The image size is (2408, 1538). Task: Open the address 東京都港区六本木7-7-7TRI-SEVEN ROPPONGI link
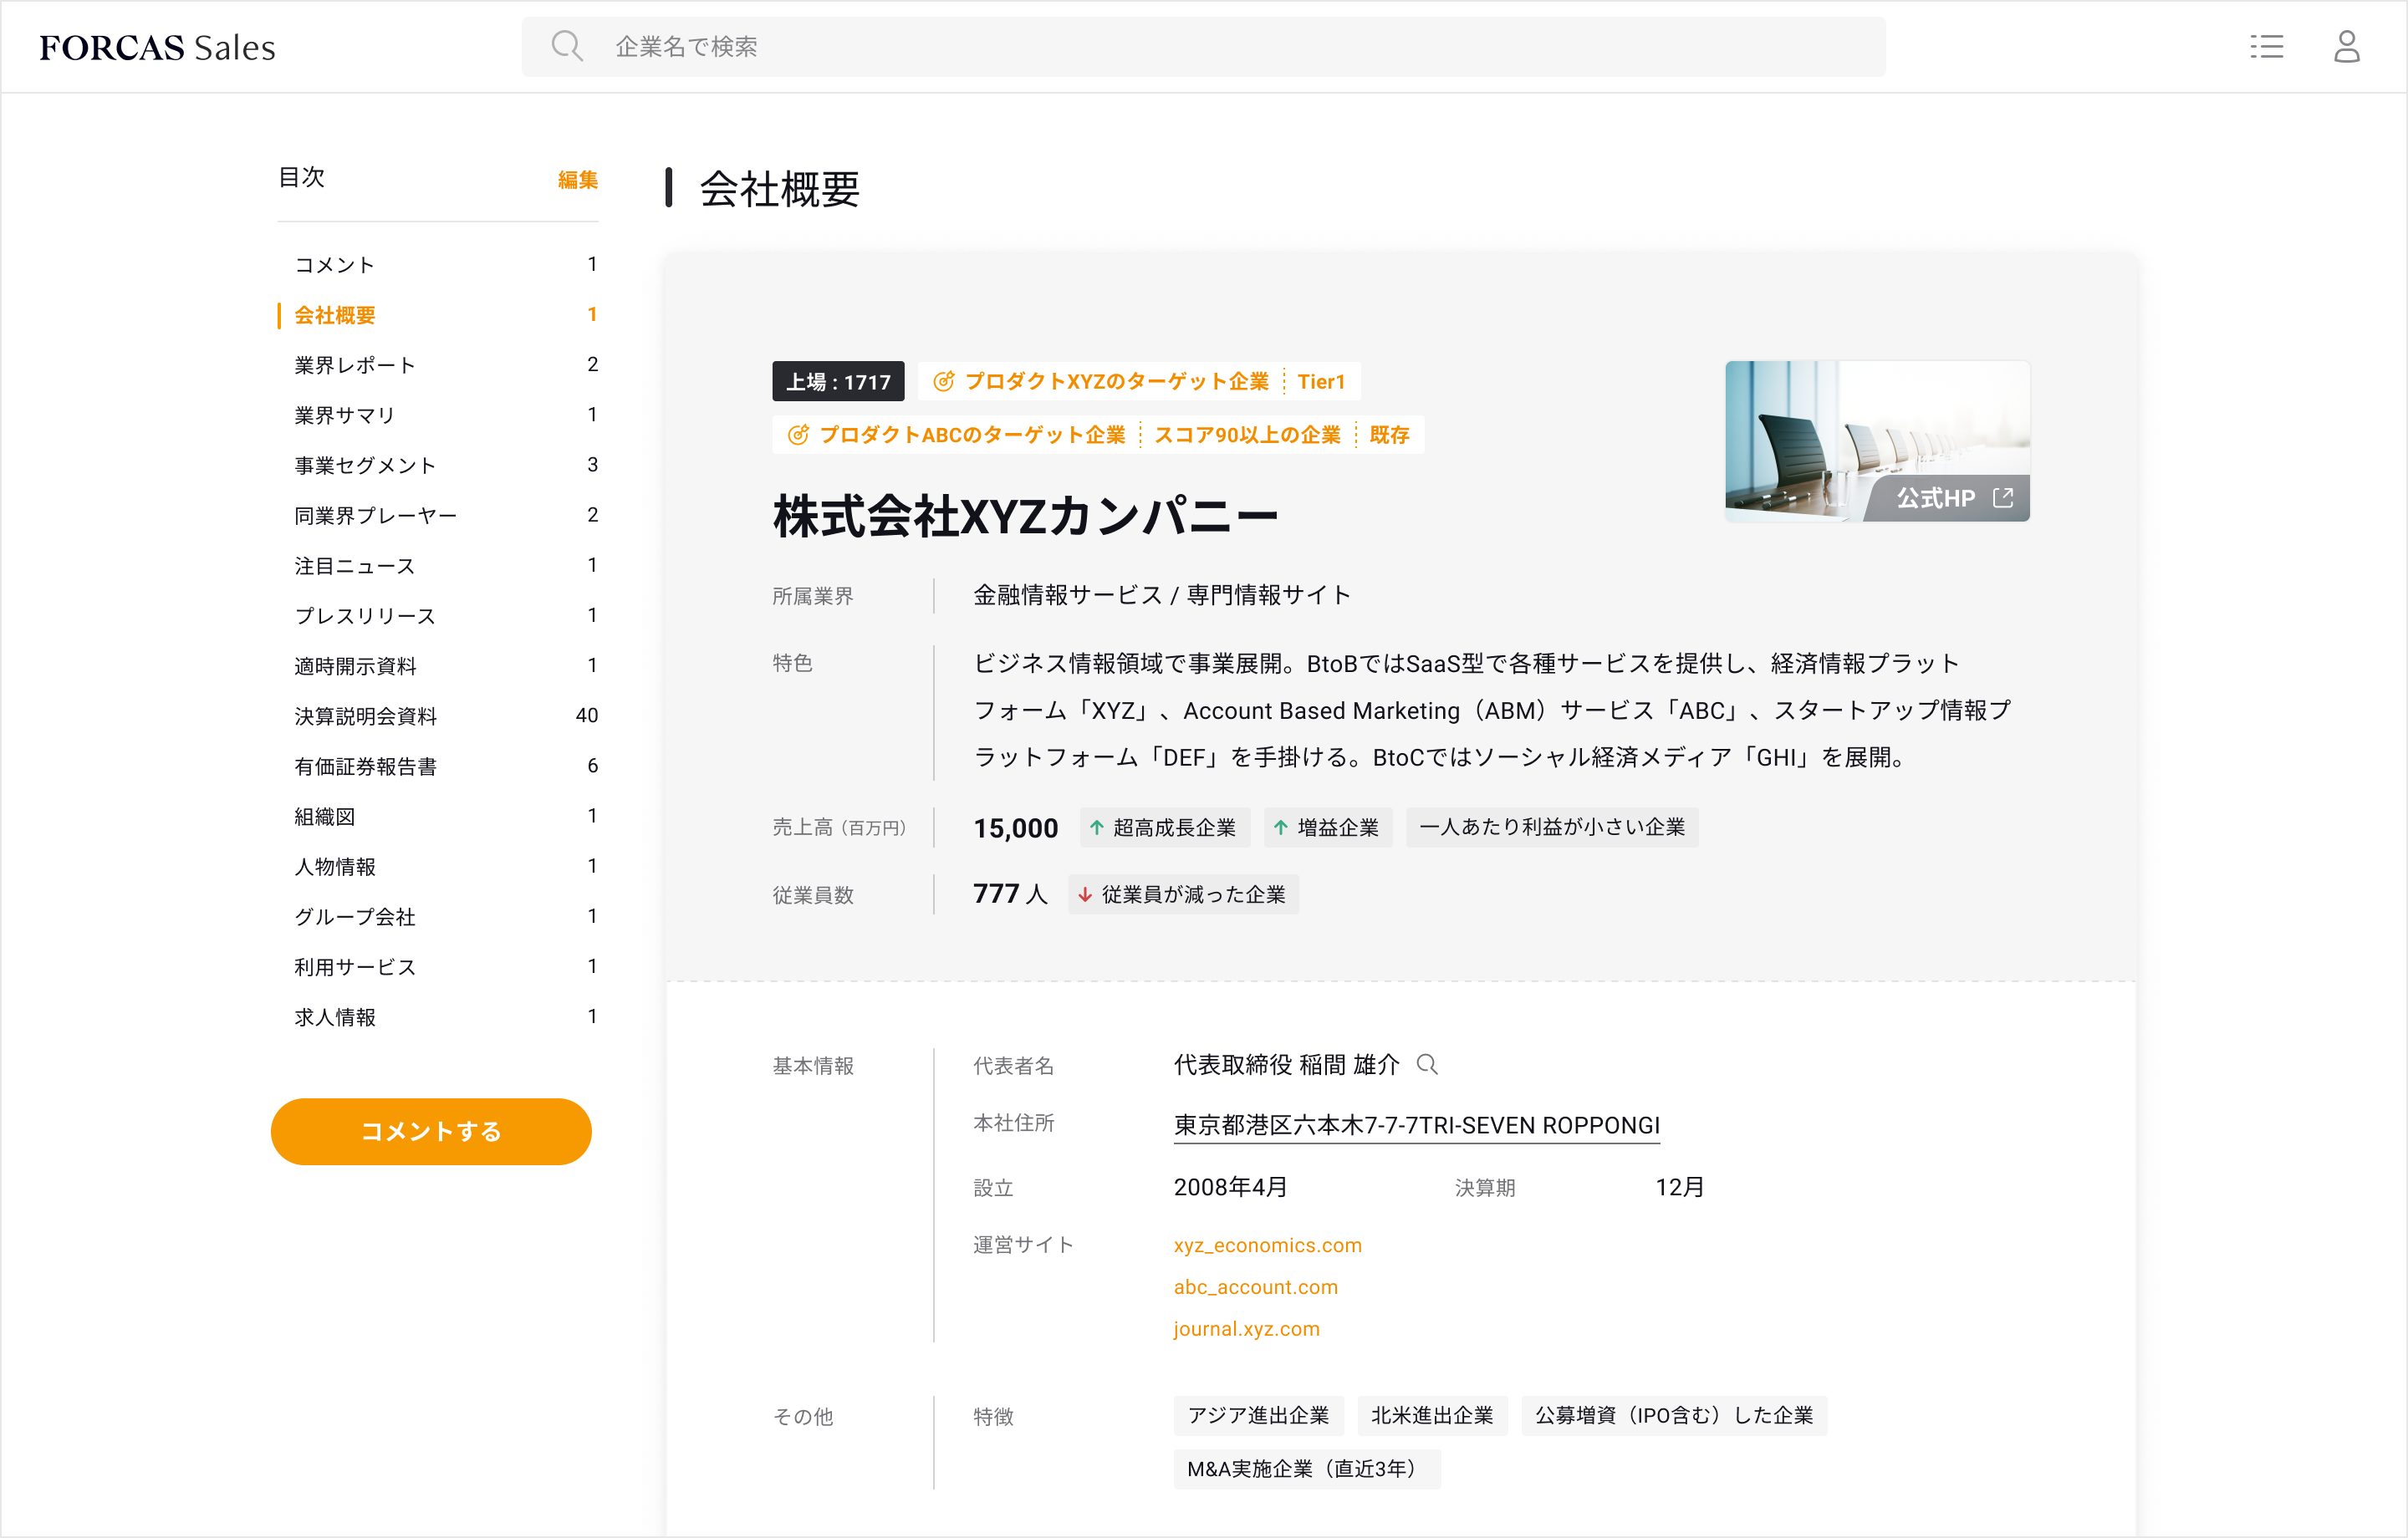(1416, 1126)
